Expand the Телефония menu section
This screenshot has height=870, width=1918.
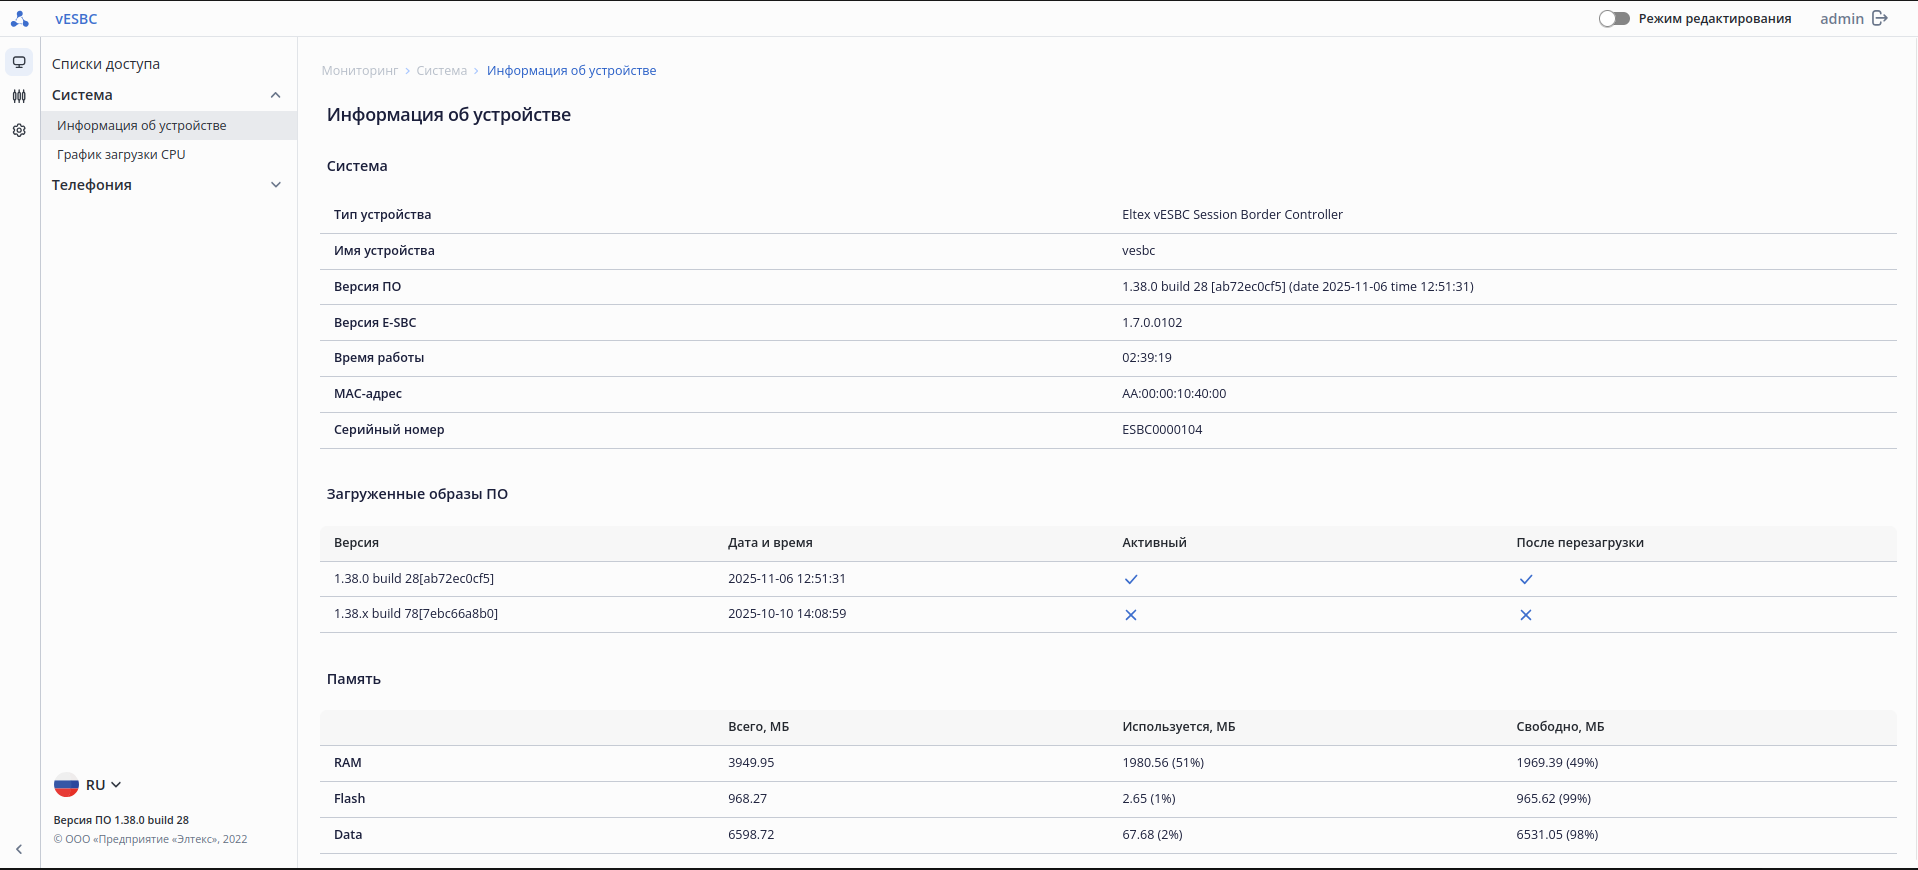[x=276, y=185]
